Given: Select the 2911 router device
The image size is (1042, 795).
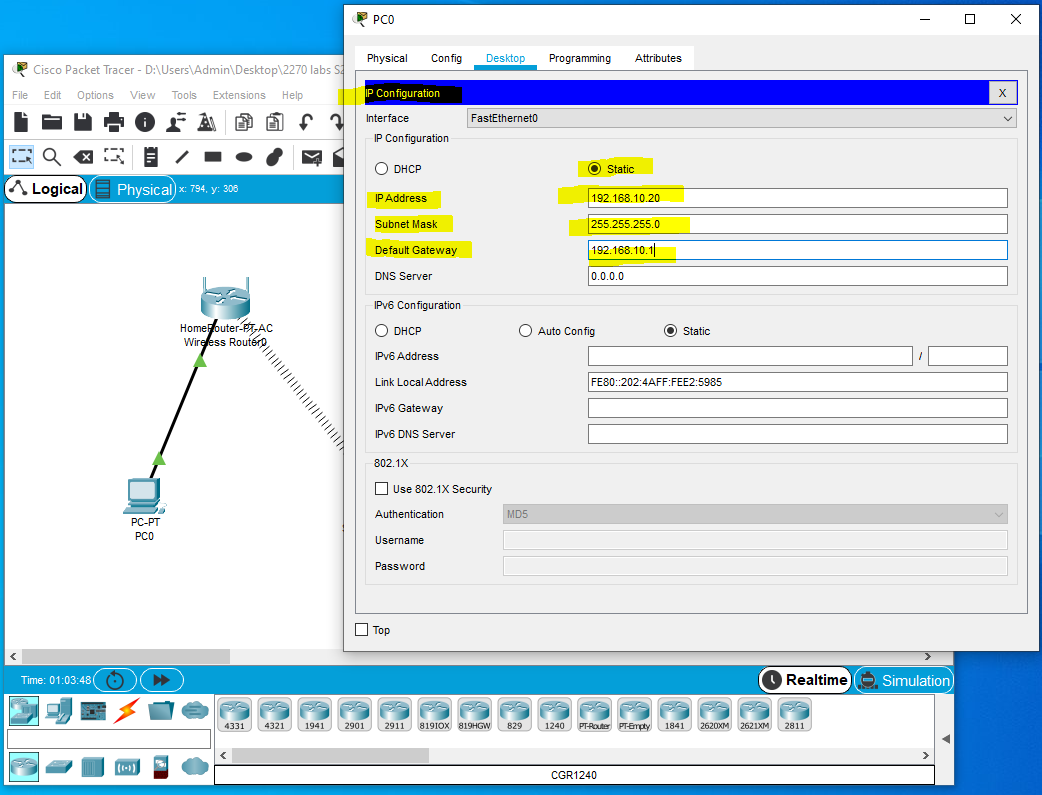Looking at the screenshot, I should click(394, 714).
